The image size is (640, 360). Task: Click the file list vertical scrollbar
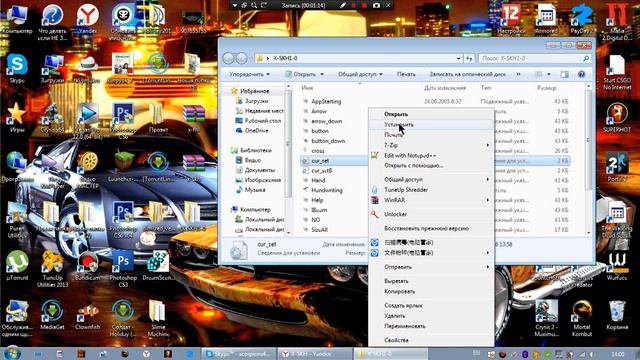click(x=588, y=159)
